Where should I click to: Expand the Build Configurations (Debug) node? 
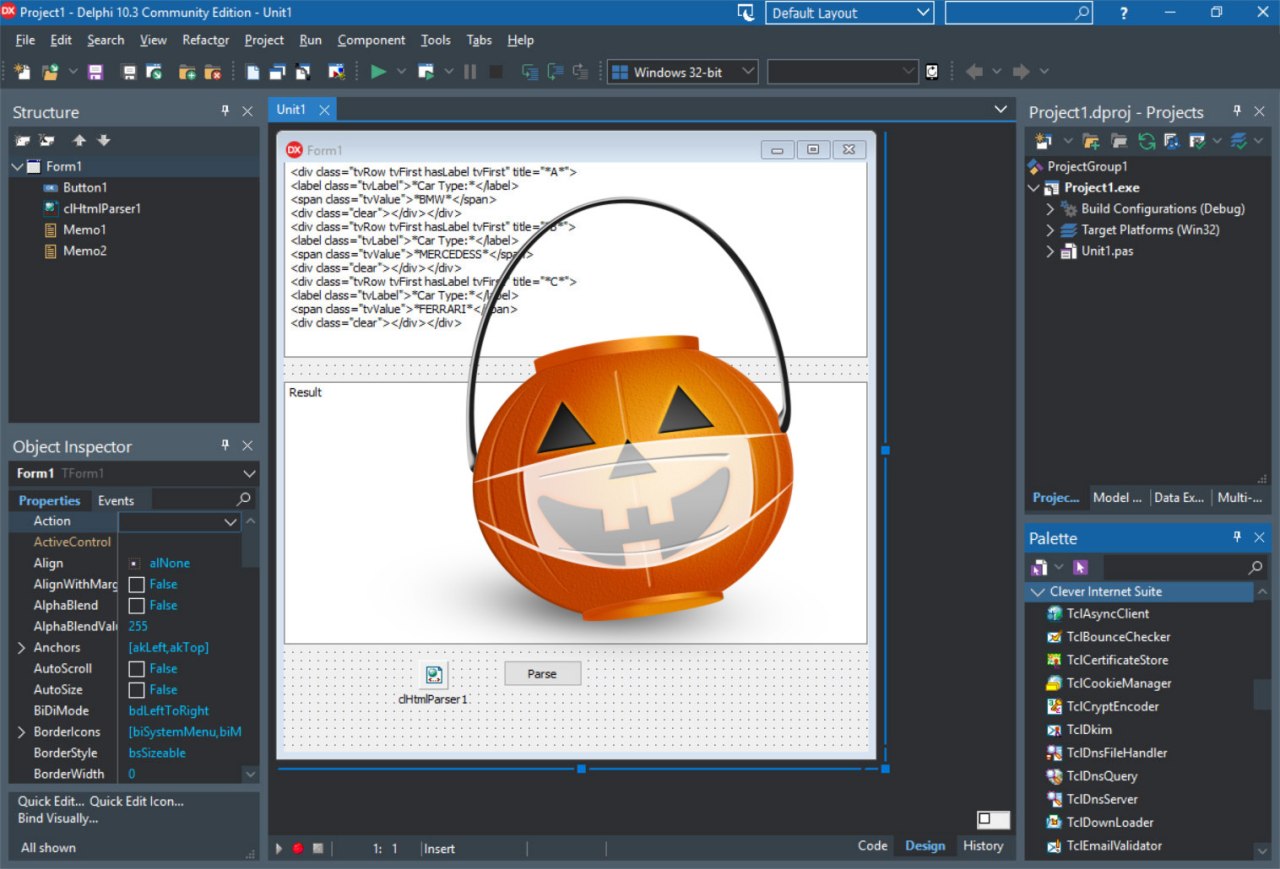pos(1050,209)
